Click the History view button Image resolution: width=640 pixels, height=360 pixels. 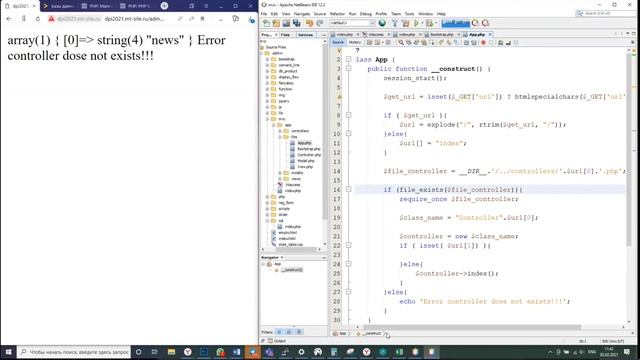pyautogui.click(x=355, y=42)
